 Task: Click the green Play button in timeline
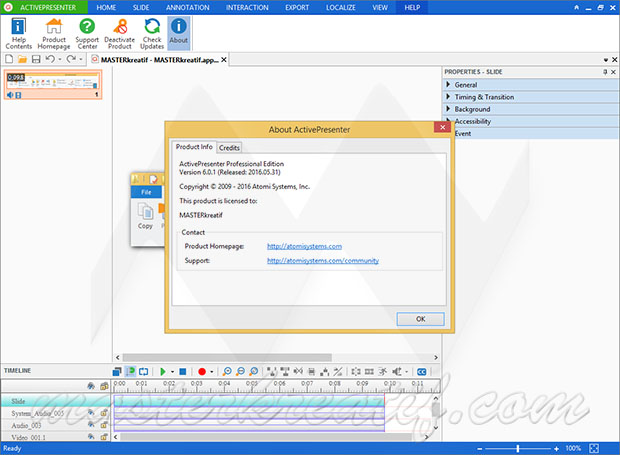coord(163,372)
